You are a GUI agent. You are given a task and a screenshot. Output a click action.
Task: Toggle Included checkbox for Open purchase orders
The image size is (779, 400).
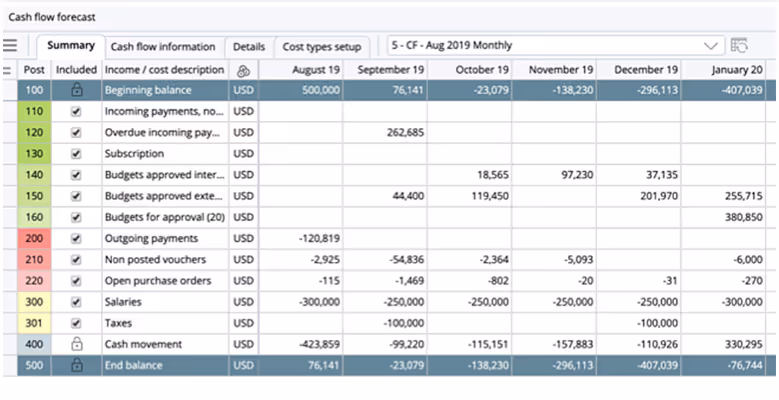(x=76, y=281)
